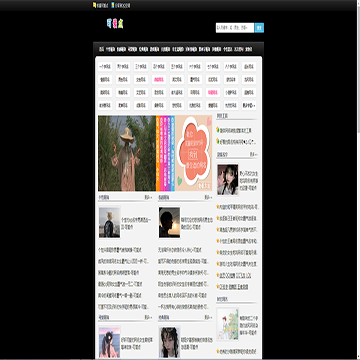This screenshot has width=360, height=360.
Task: Open the silhouette-against-sunset avatar thumbnail
Action: pos(169,223)
